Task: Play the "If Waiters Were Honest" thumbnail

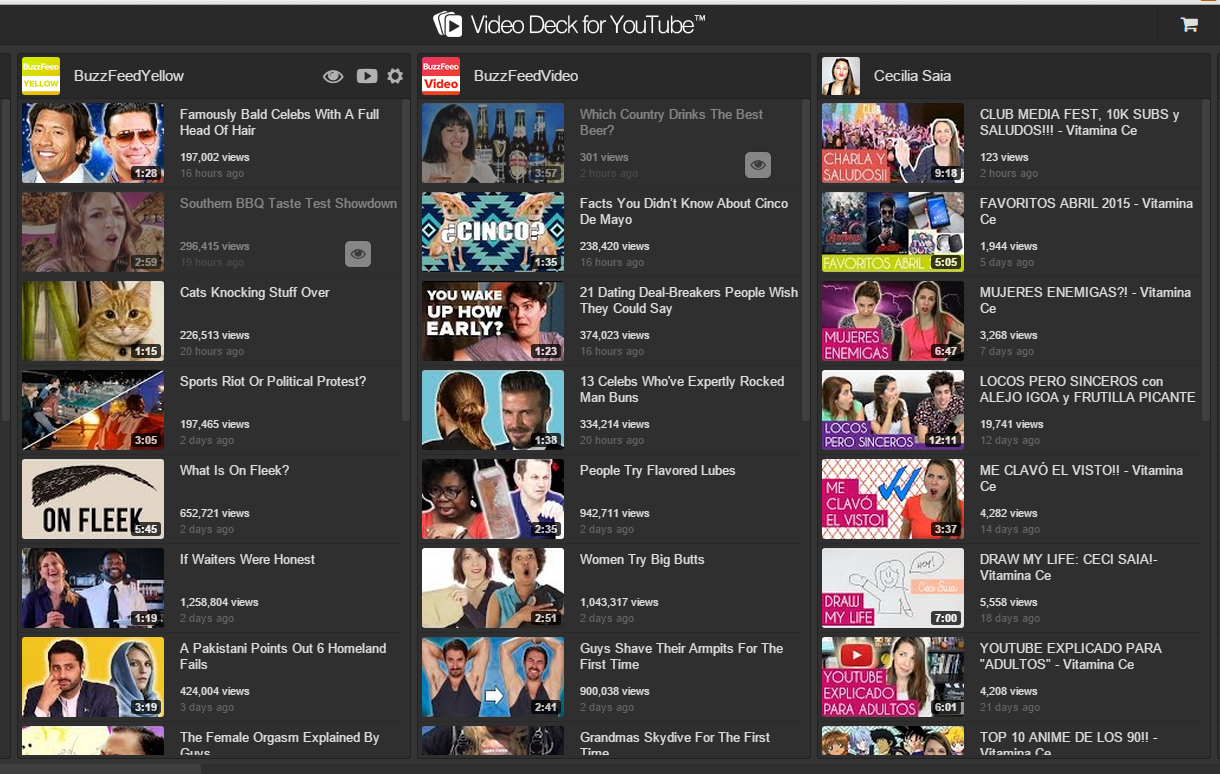Action: [x=93, y=588]
